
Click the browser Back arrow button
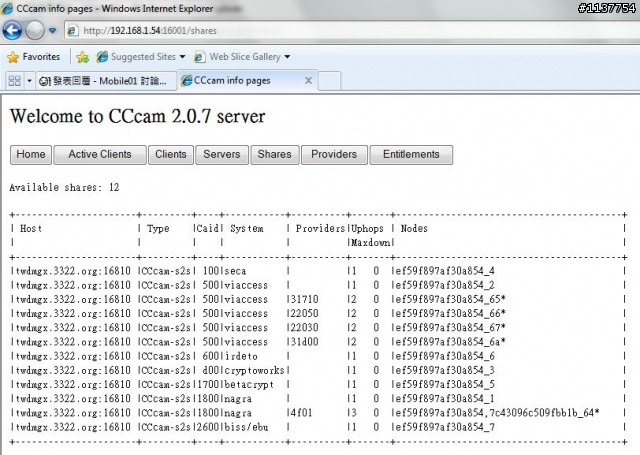click(12, 30)
